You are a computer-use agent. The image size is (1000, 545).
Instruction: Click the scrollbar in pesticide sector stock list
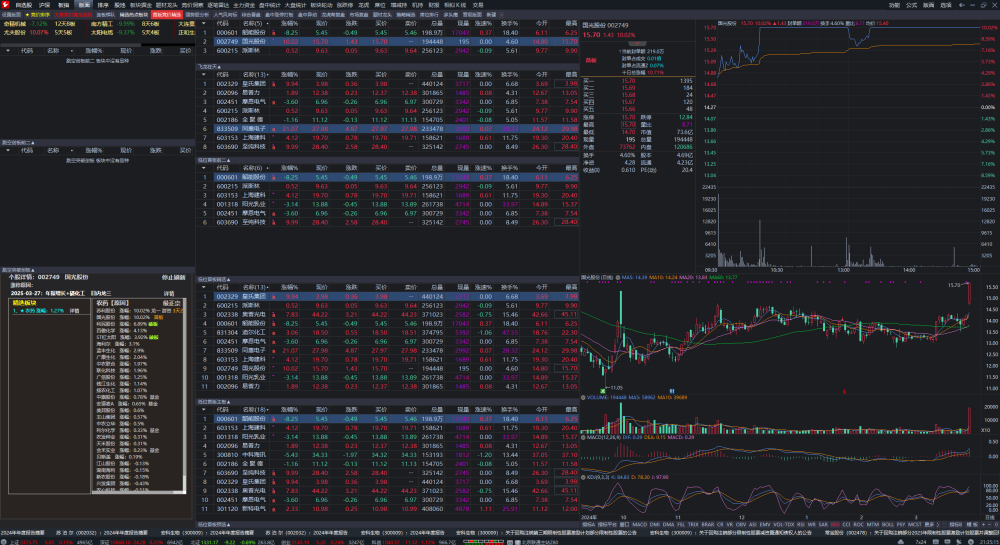pos(185,395)
